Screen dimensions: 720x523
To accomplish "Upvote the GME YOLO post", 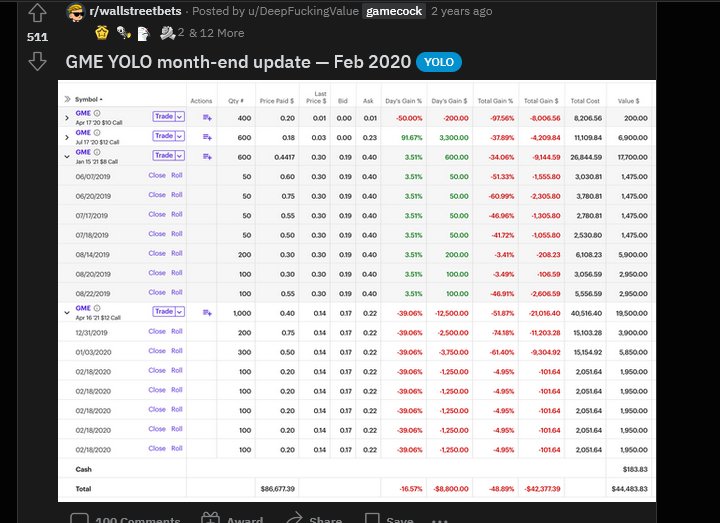I will tap(37, 13).
